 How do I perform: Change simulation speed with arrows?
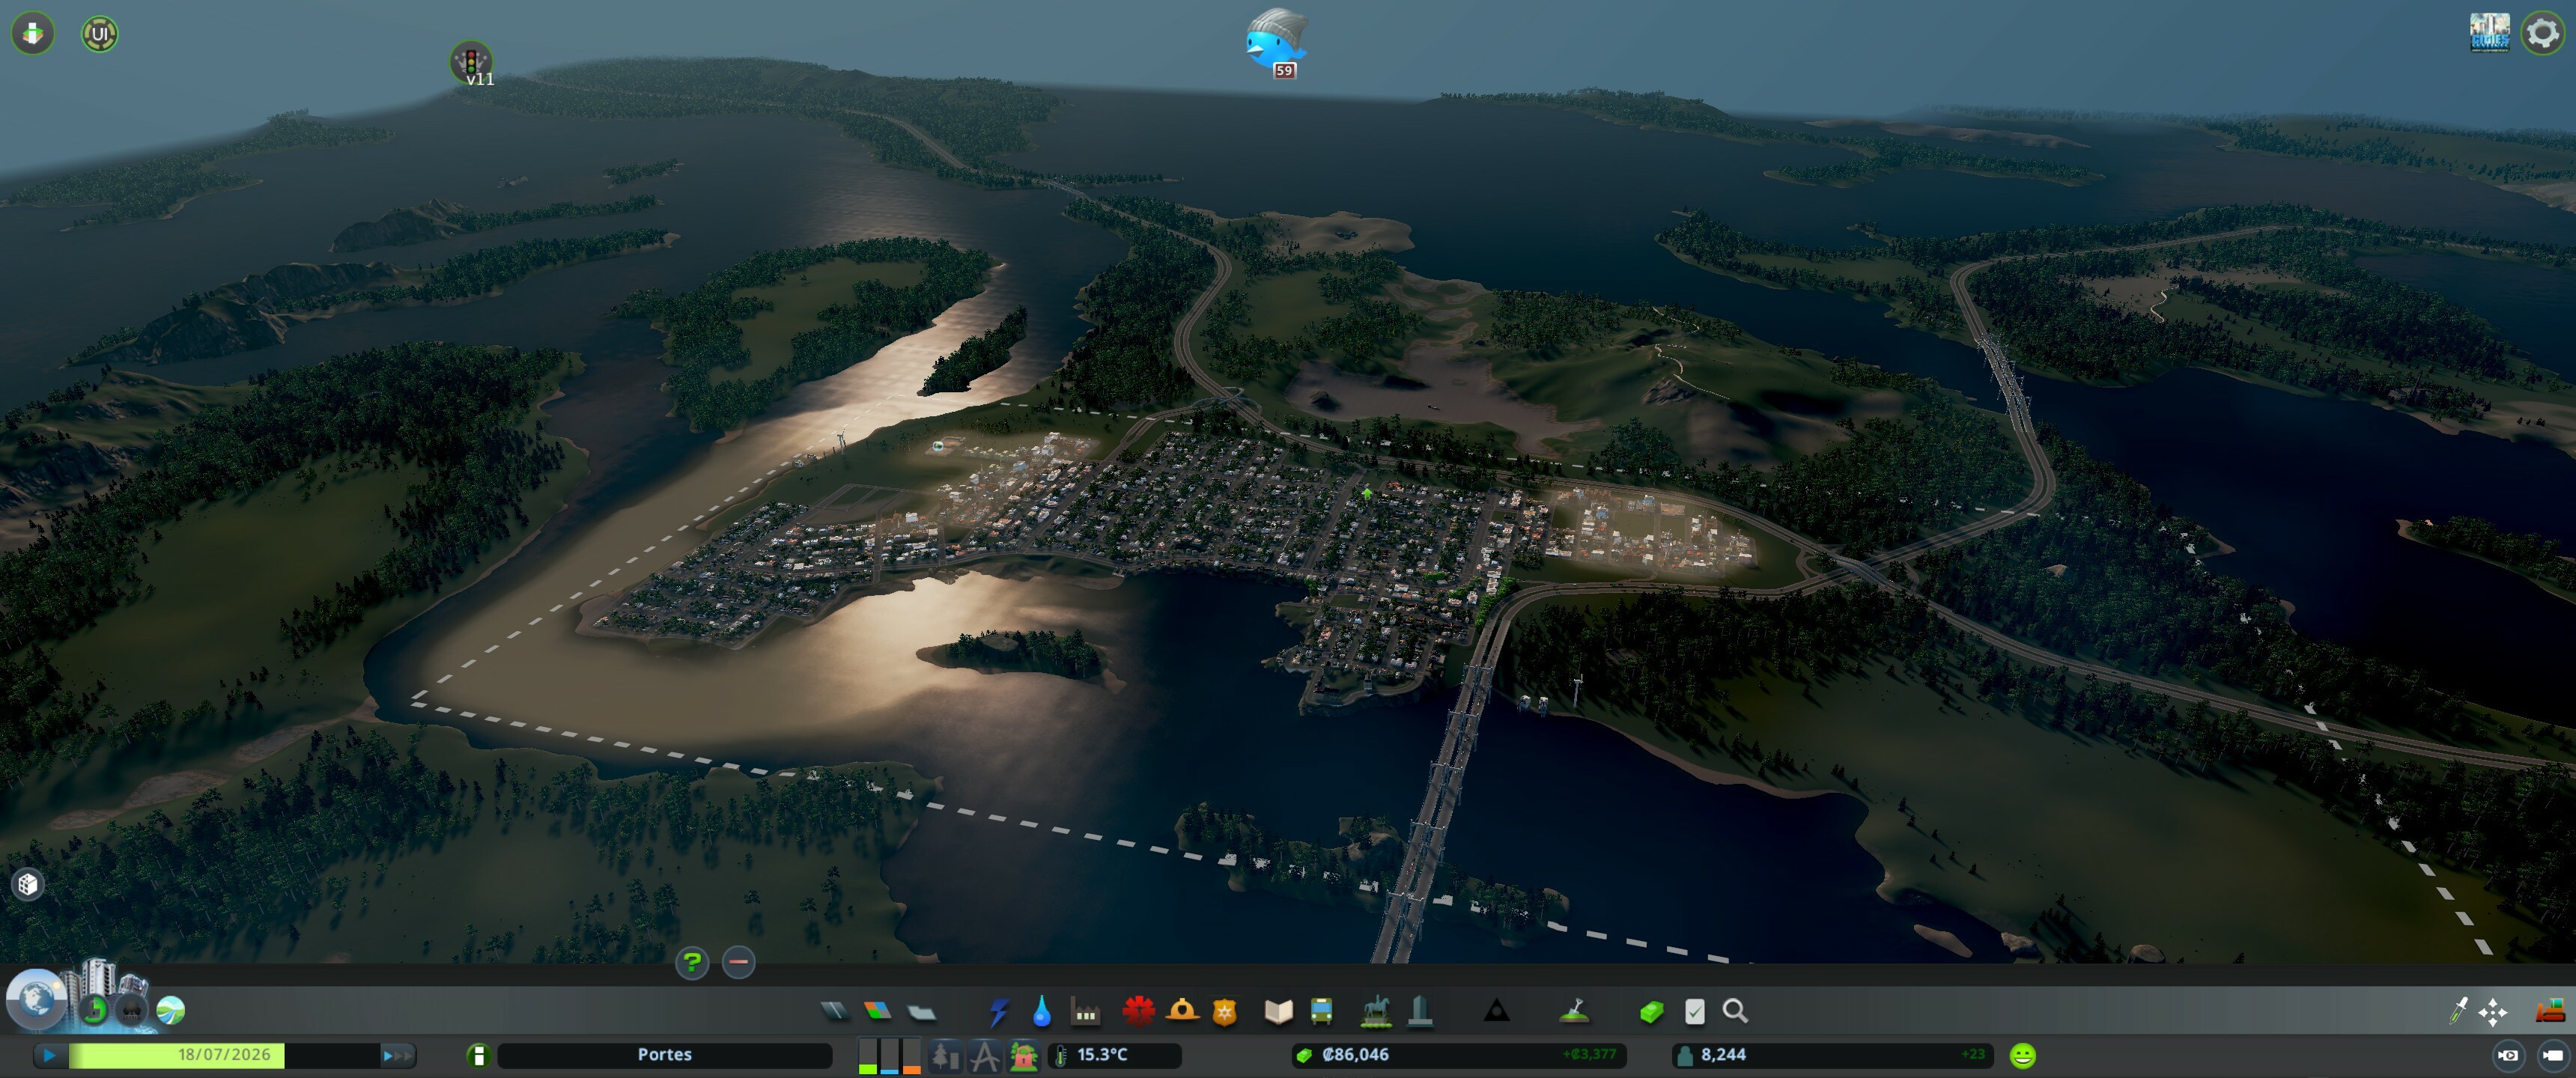pyautogui.click(x=397, y=1054)
